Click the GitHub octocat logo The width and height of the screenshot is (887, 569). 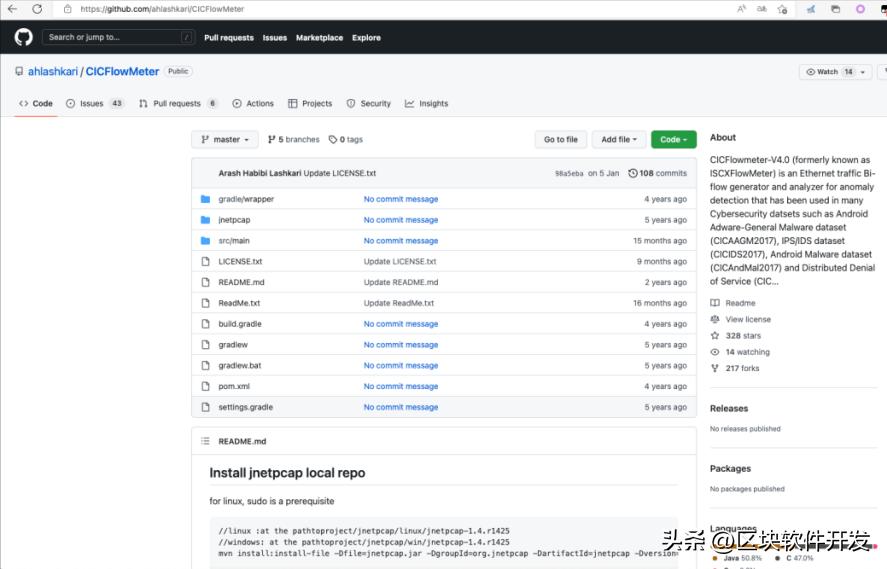click(x=23, y=37)
